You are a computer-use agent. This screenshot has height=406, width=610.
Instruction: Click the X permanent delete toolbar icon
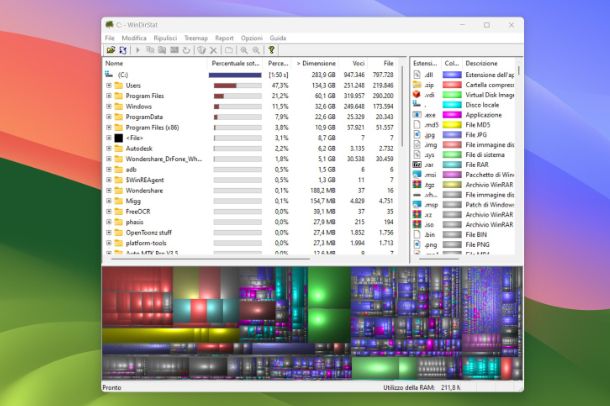point(213,50)
